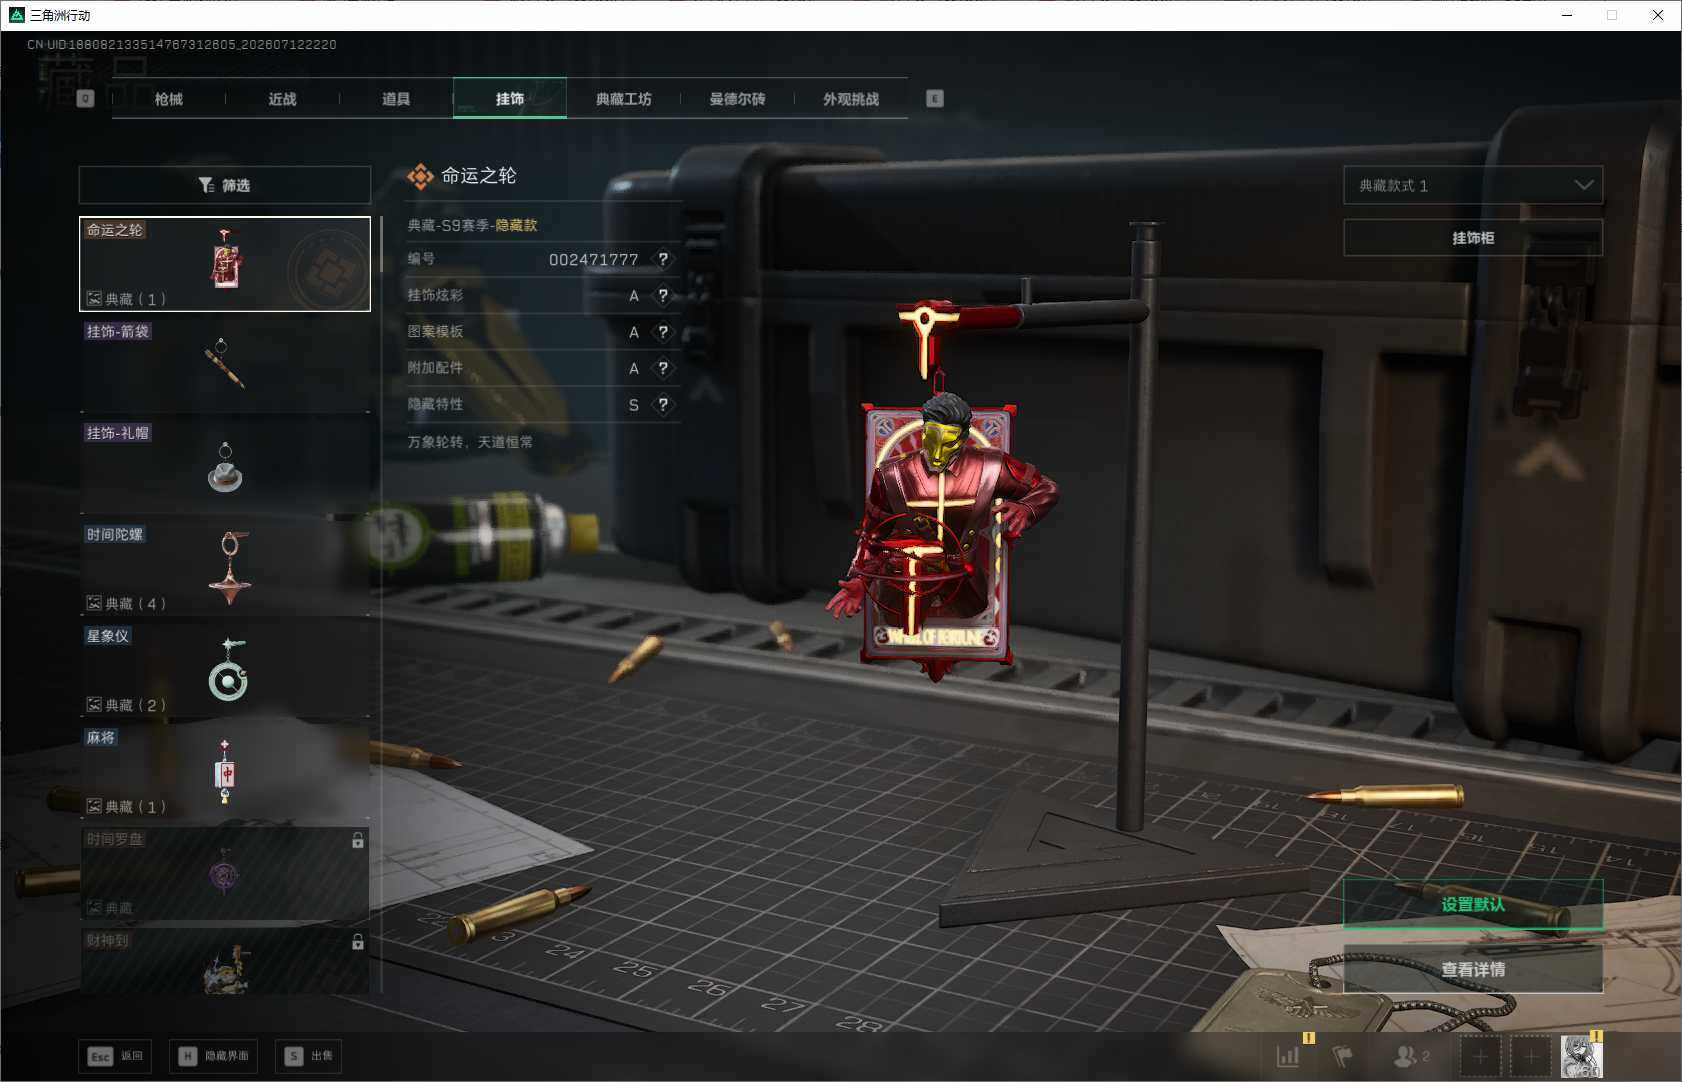Screen dimensions: 1682x1082
Task: Select the 麻将 charm card
Action: tap(225, 771)
